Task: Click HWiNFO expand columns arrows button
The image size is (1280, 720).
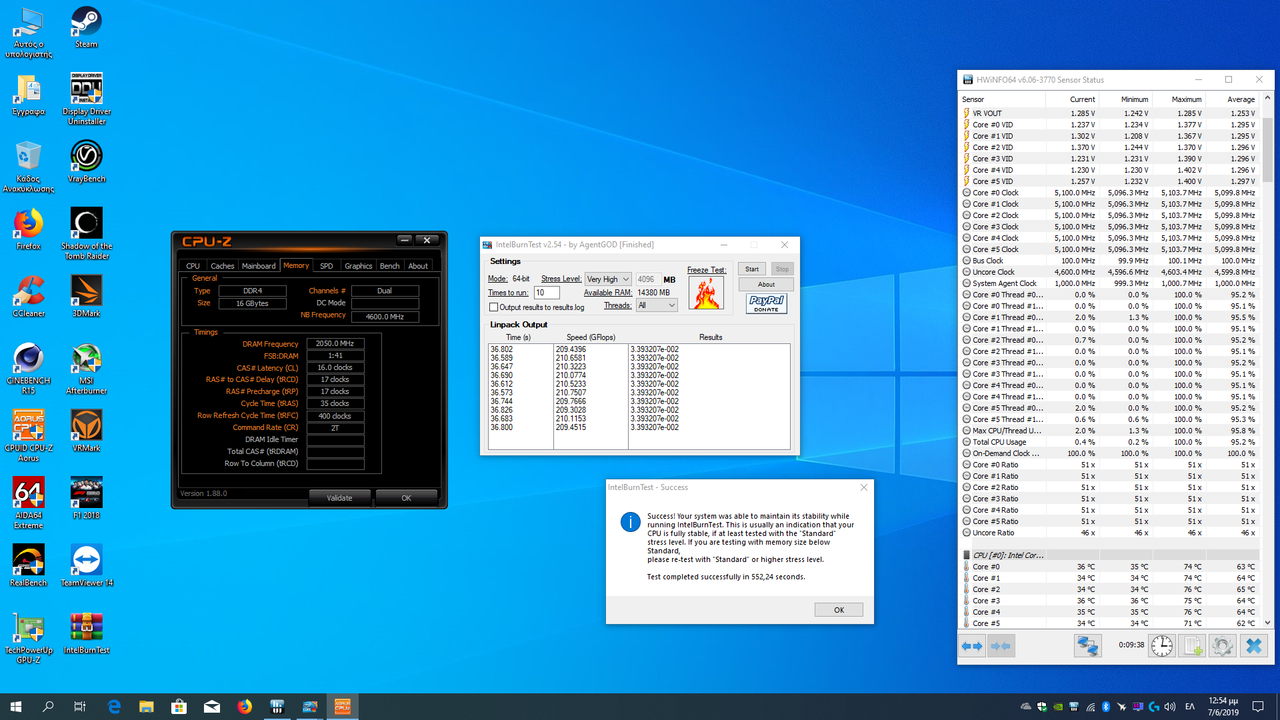Action: pos(972,647)
